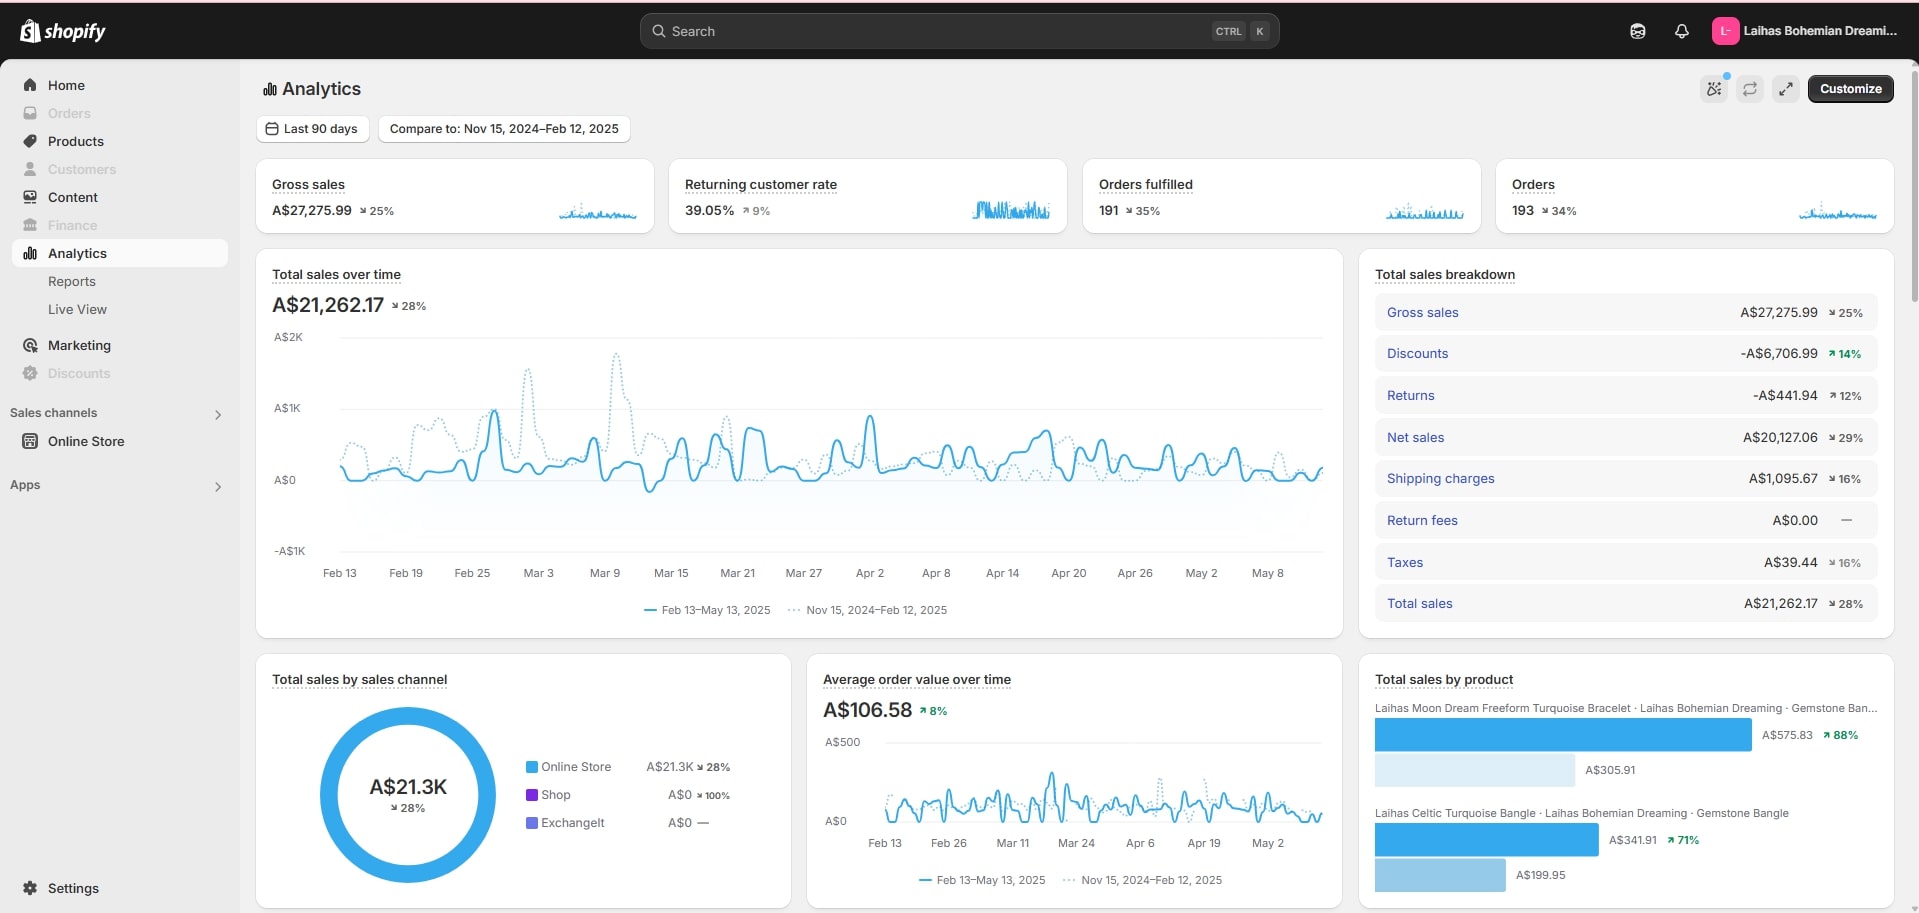Open Live View page
The image size is (1919, 913).
77,309
